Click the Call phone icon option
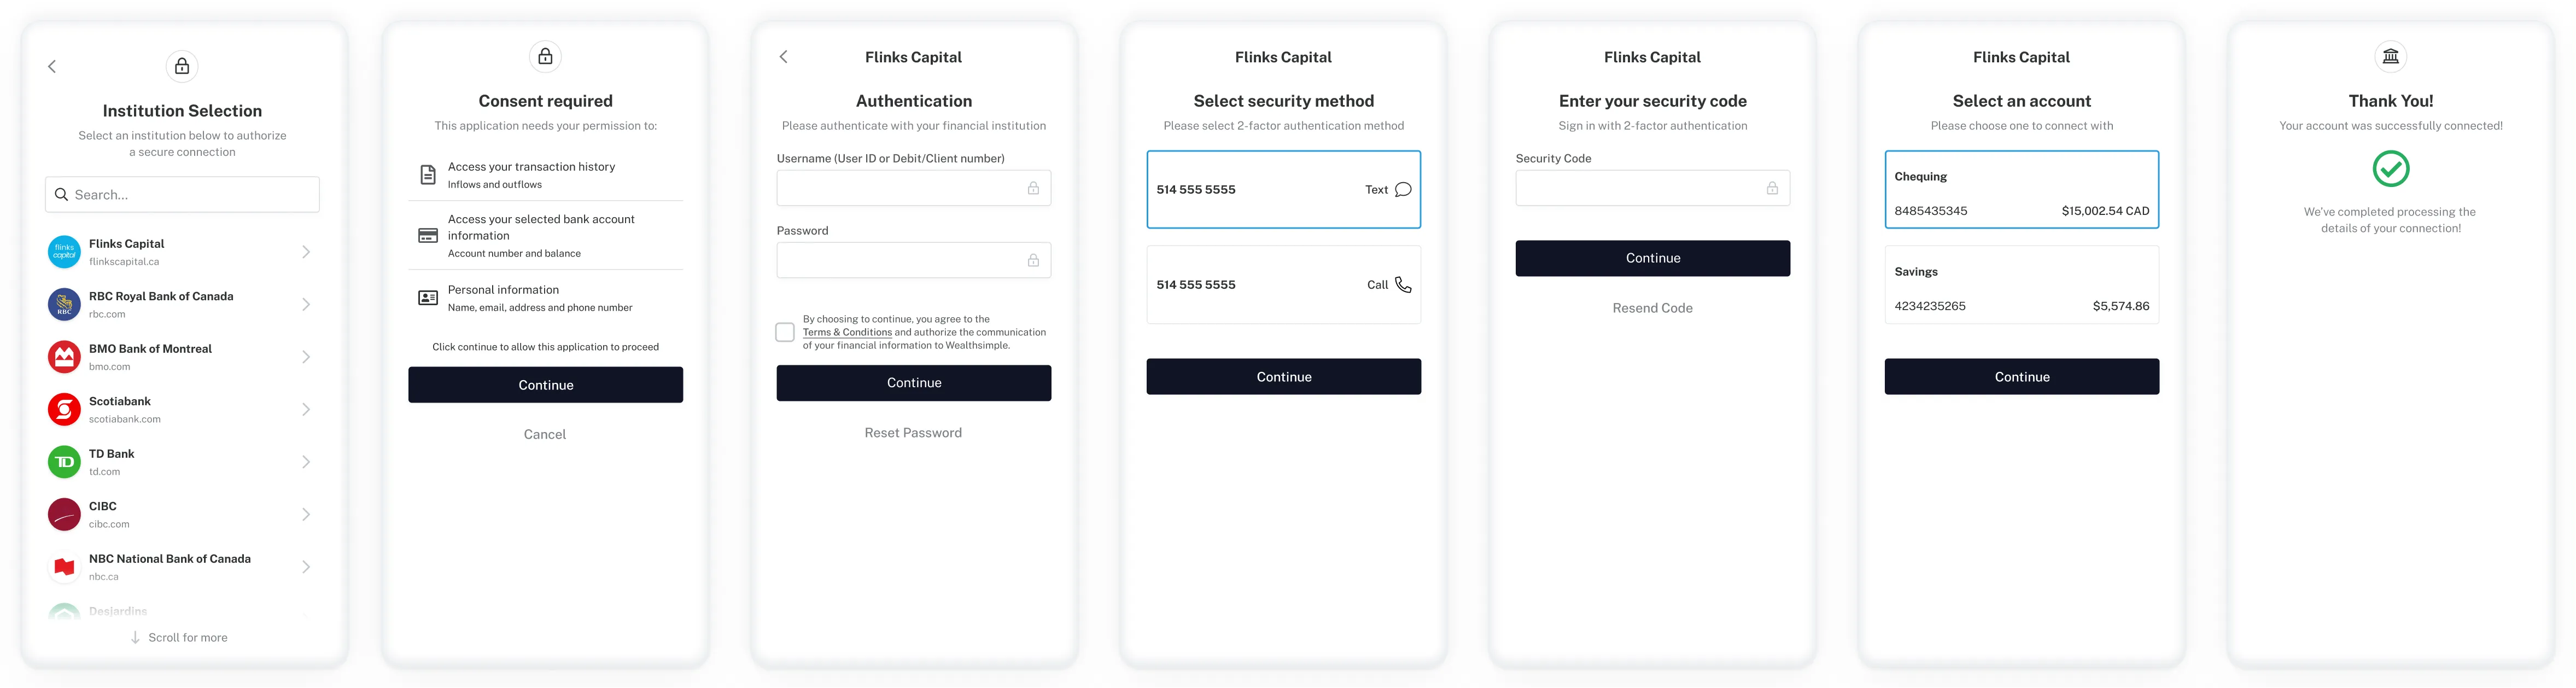This screenshot has width=2576, height=688. (1404, 284)
